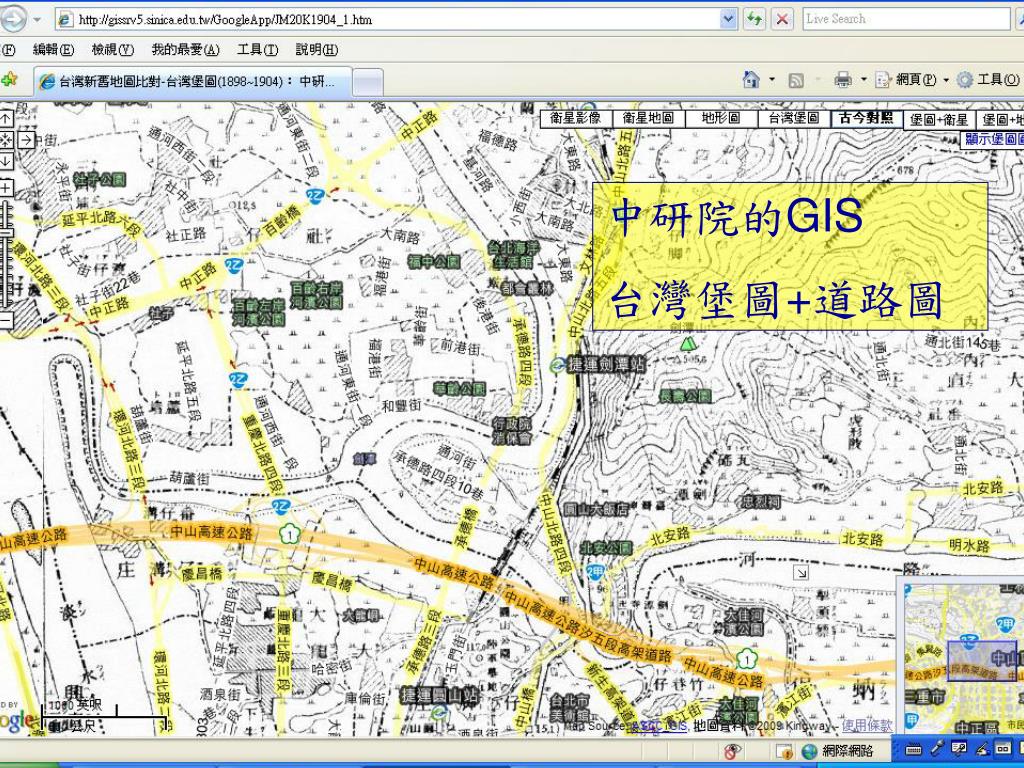1024x768 pixels.
Task: Click the speech tools balloon icon in language bar
Action: tap(959, 748)
